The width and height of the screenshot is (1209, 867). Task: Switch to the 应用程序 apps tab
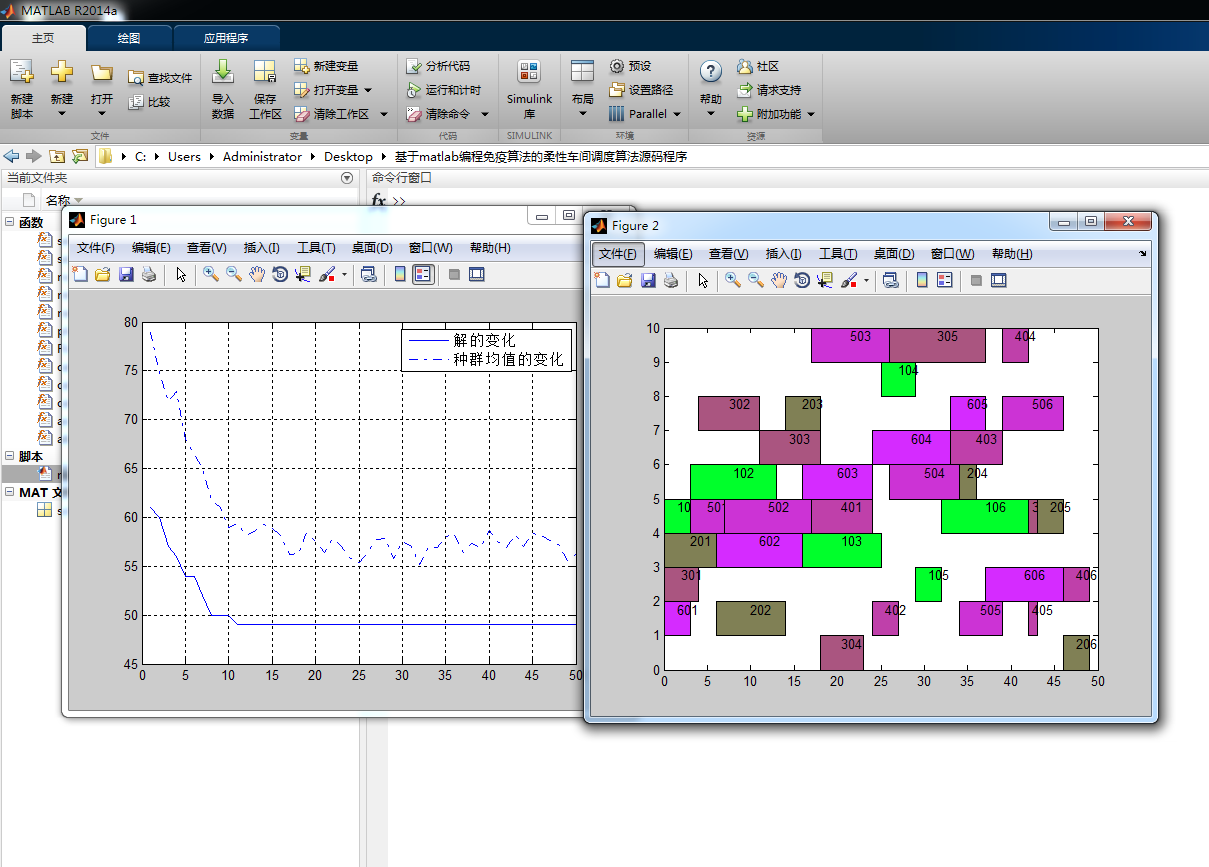pyautogui.click(x=226, y=38)
